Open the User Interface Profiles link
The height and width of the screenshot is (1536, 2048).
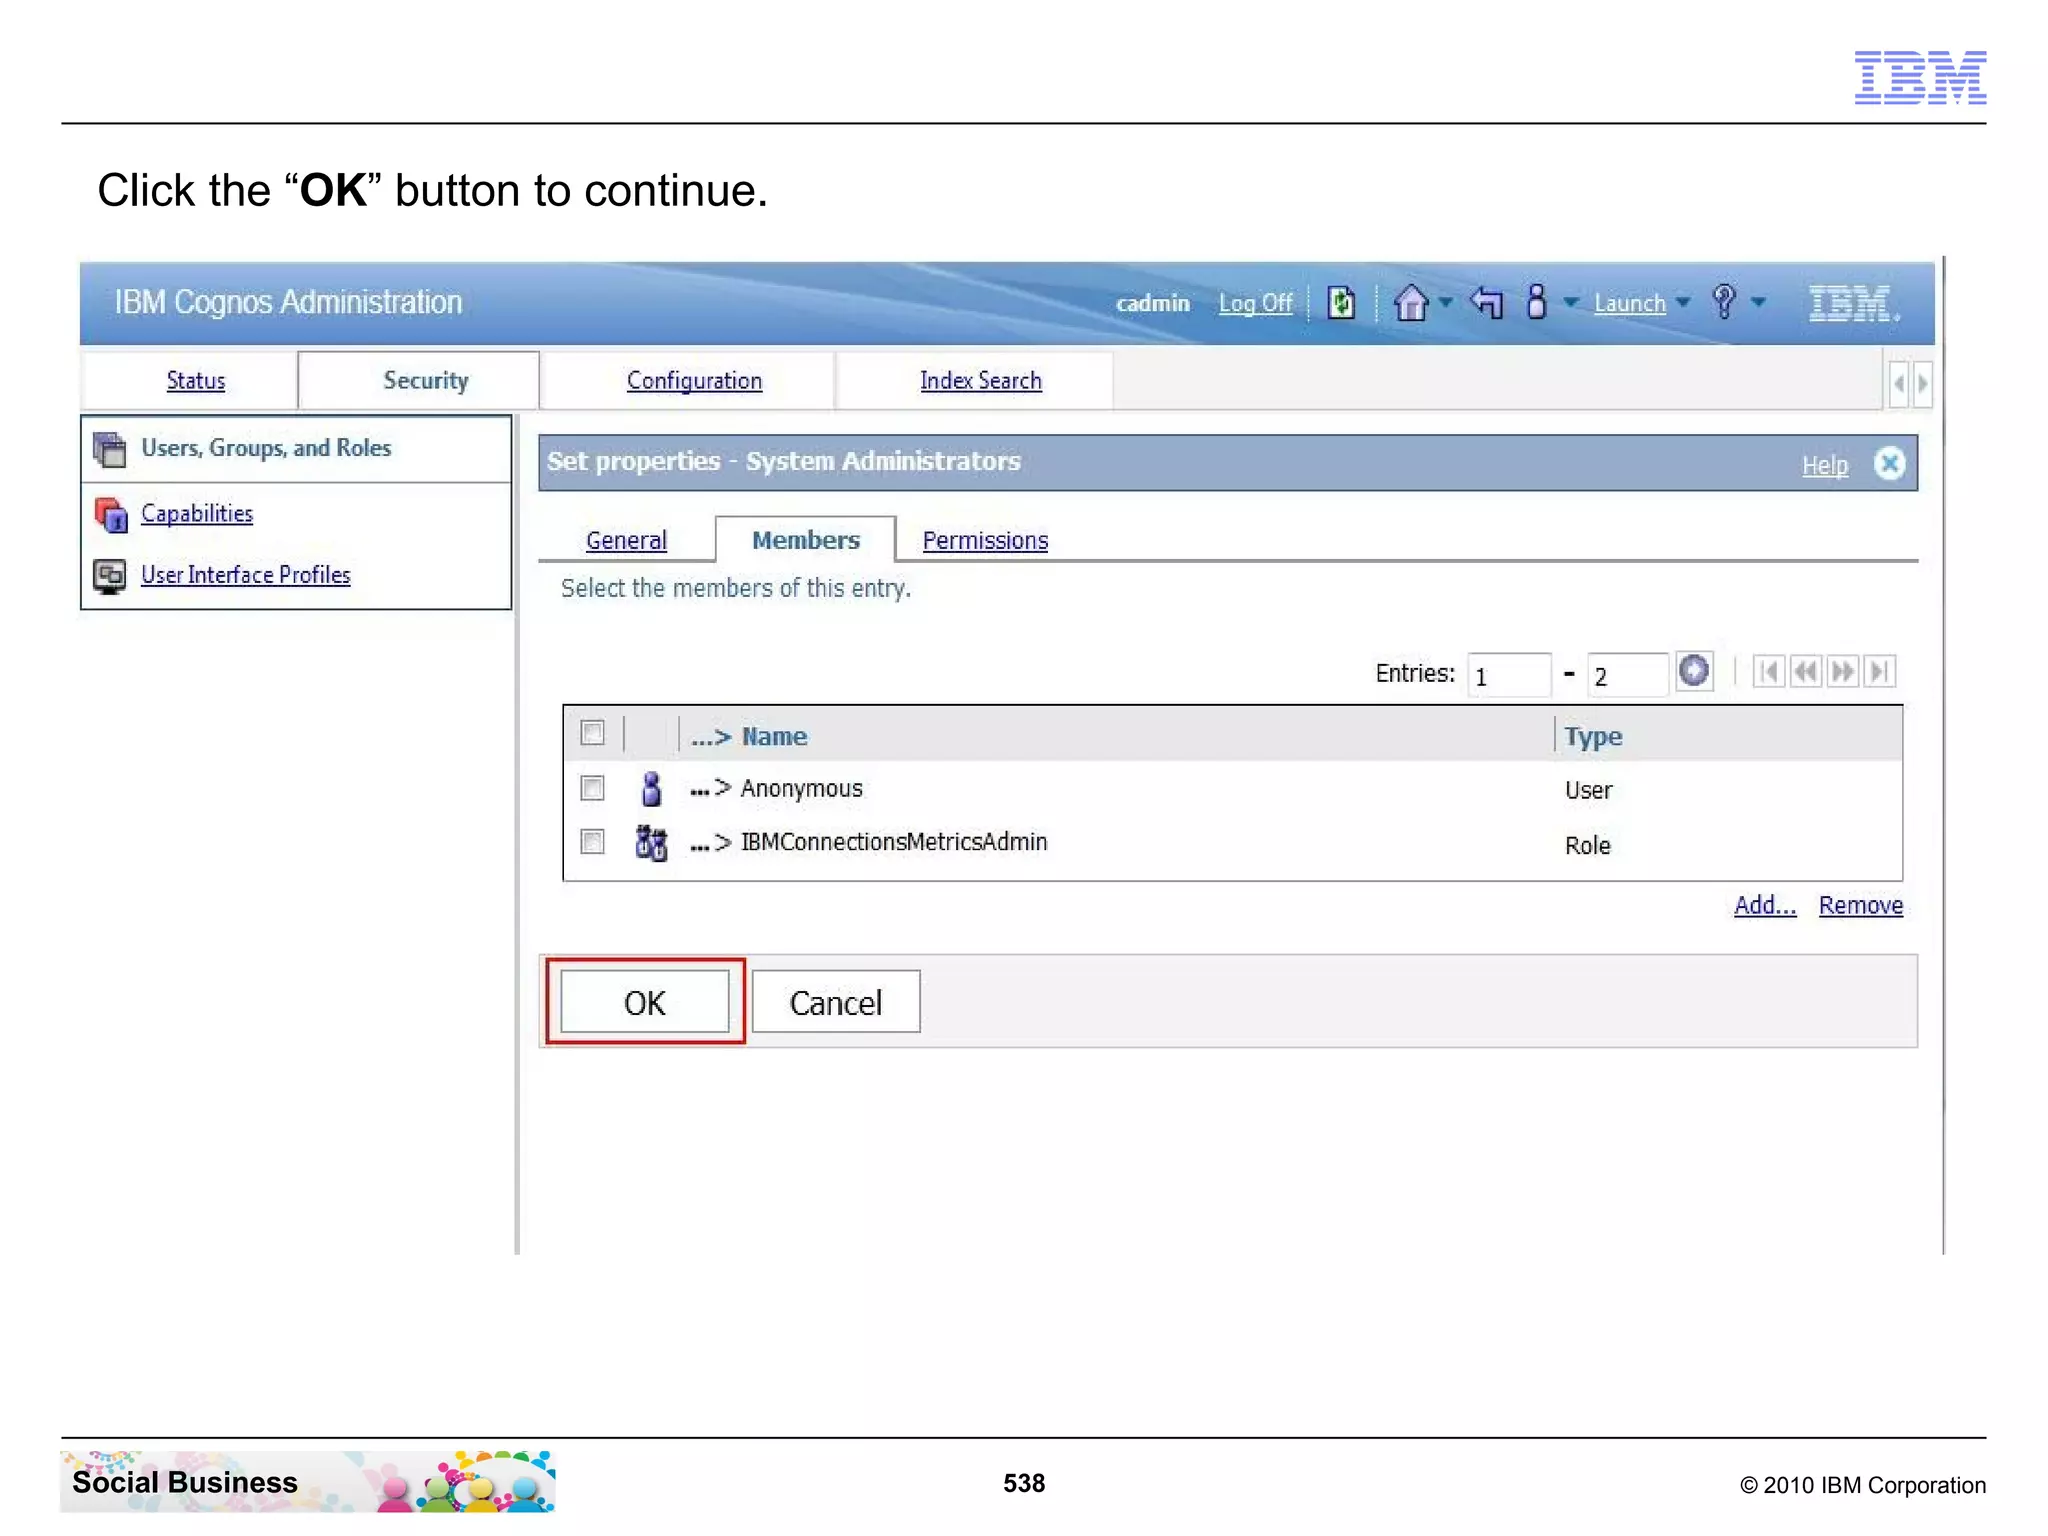[246, 575]
